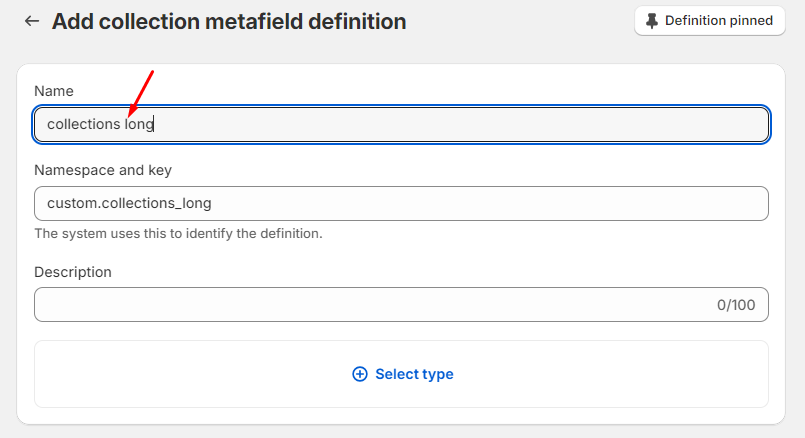Click the 0/100 character counter
This screenshot has height=438, width=805.
point(736,305)
